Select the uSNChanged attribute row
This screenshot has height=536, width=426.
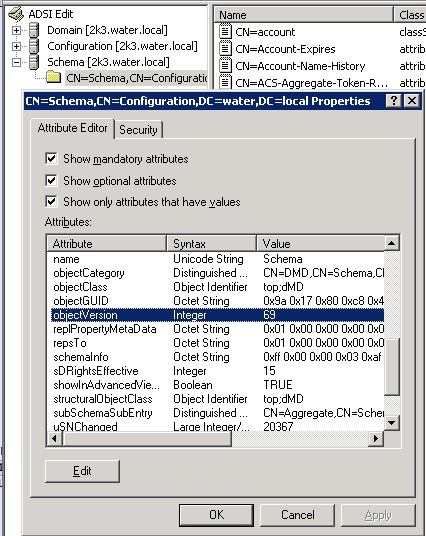217,426
